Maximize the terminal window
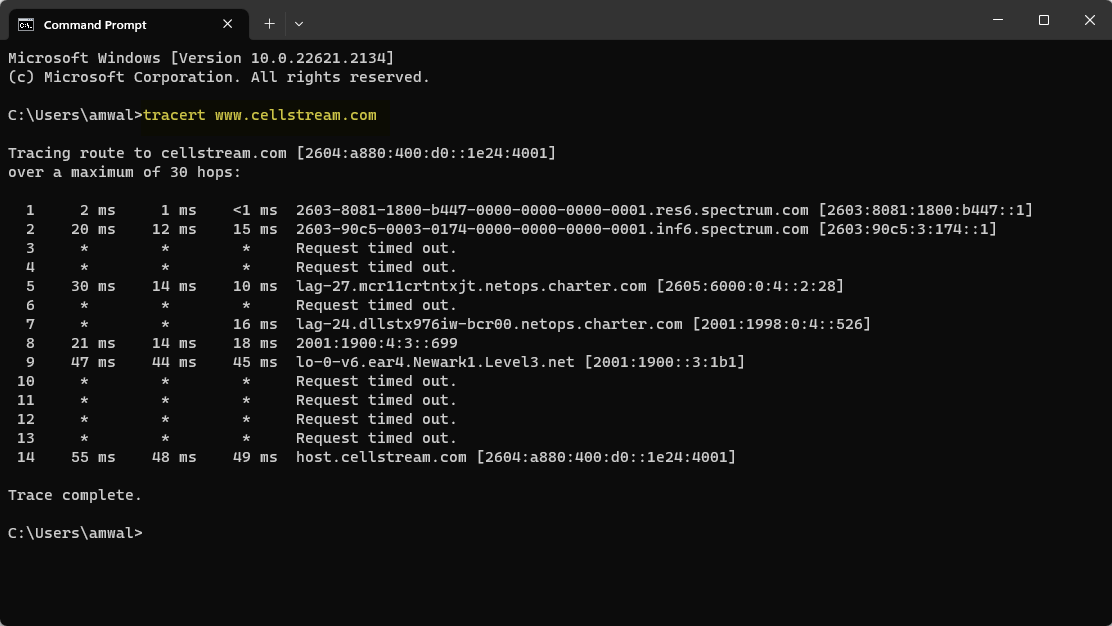Viewport: 1112px width, 626px height. tap(1044, 20)
